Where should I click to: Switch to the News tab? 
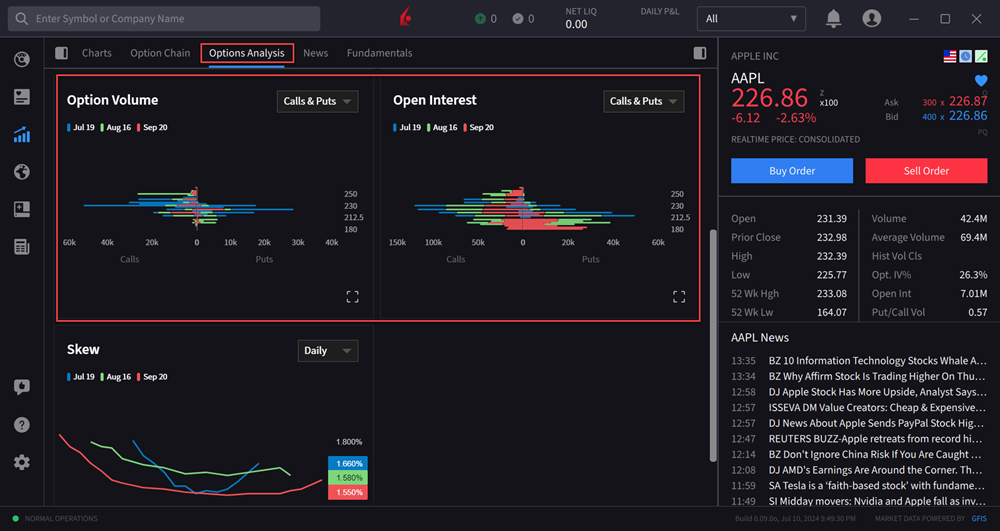(316, 53)
